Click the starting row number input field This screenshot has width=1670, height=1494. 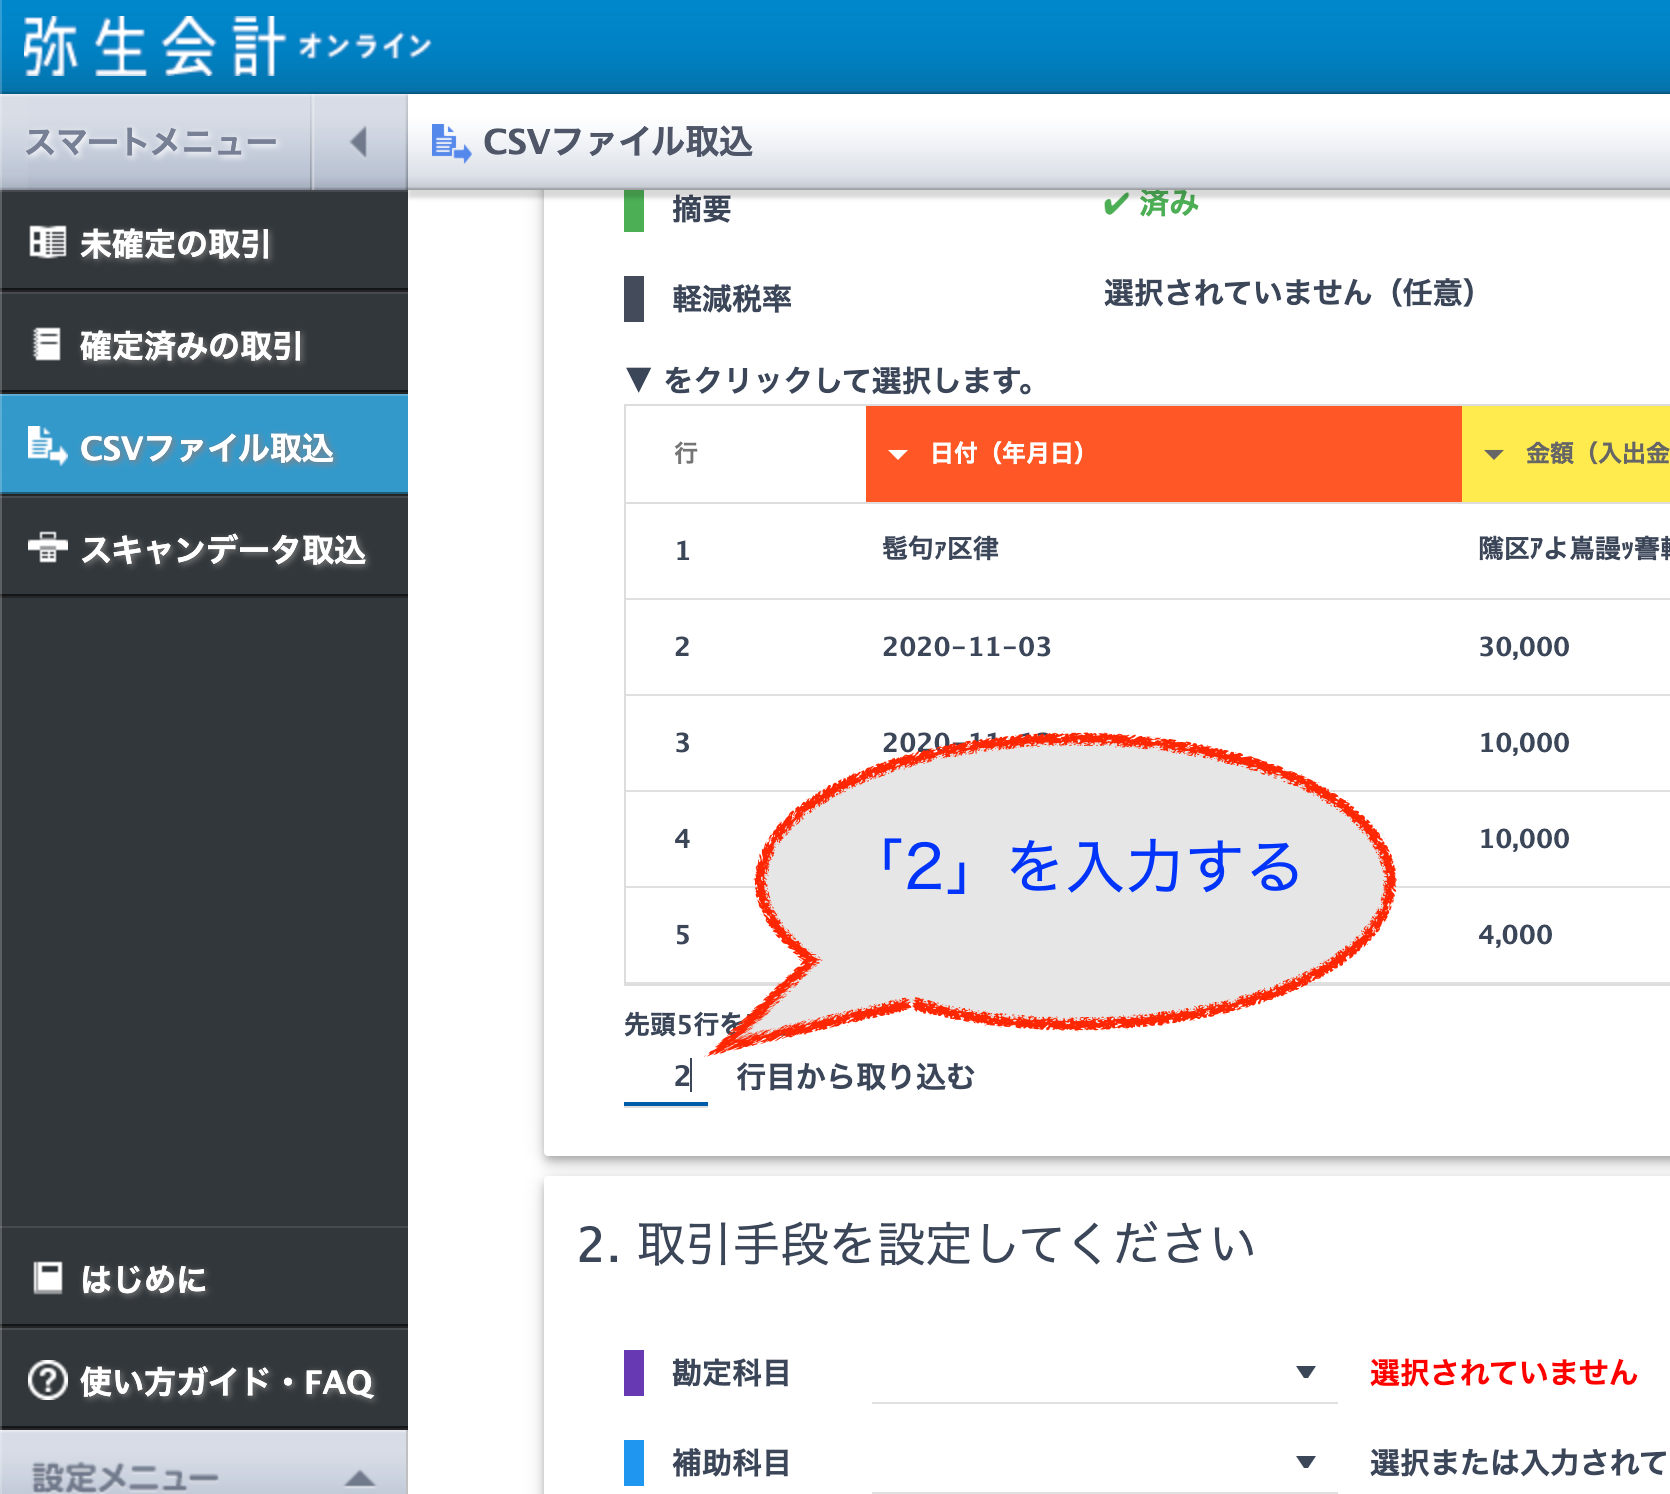tap(665, 1077)
